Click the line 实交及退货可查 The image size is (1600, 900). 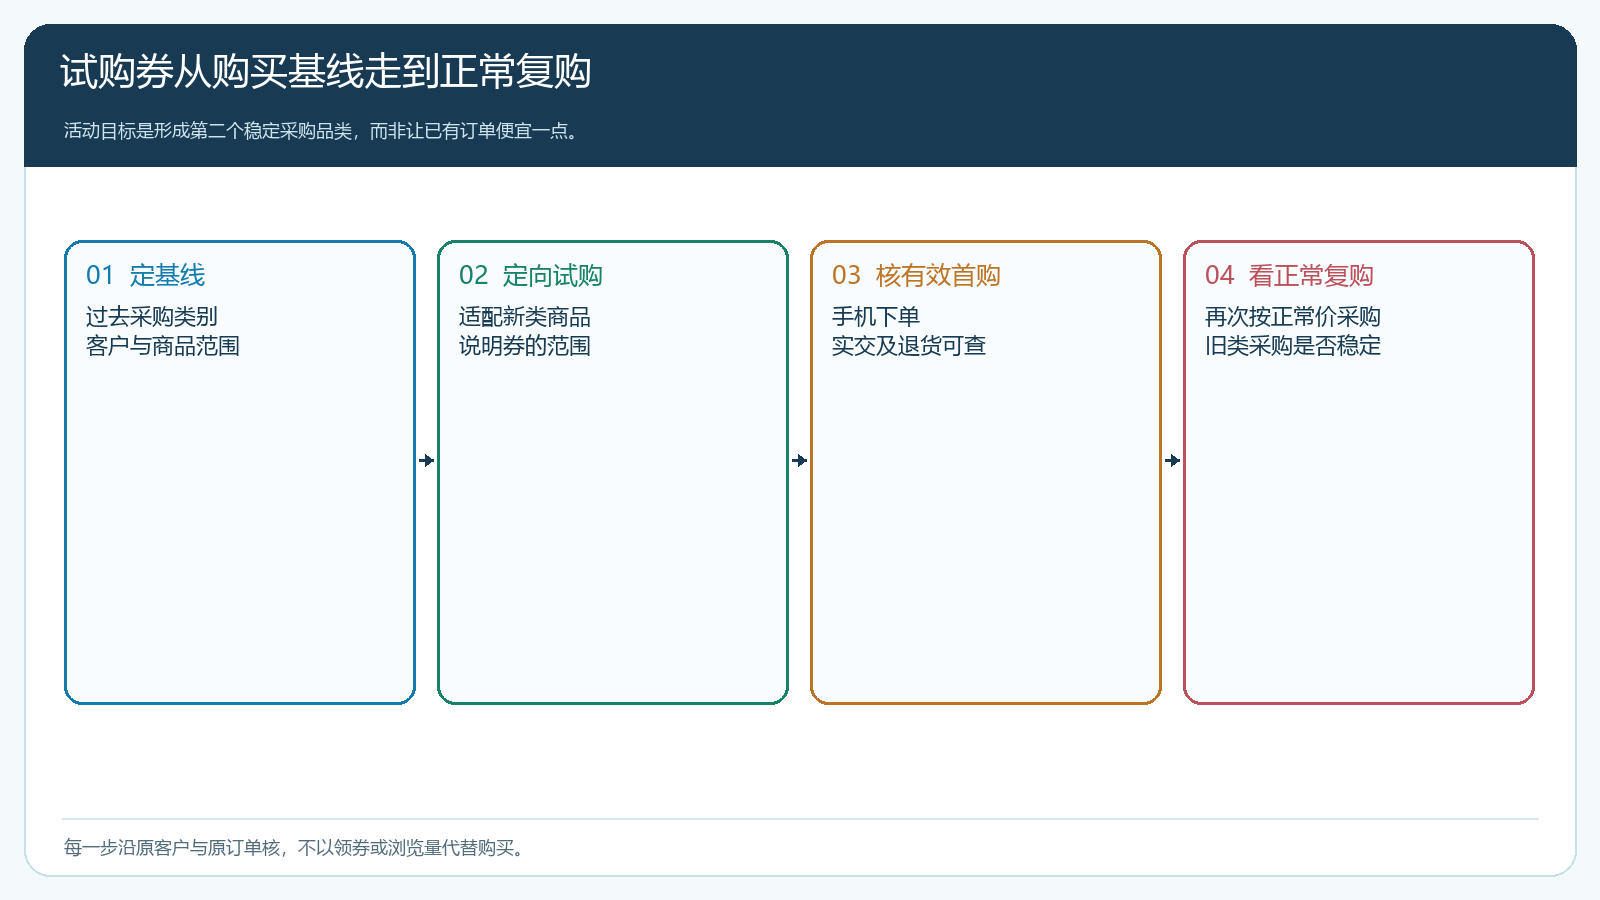pyautogui.click(x=909, y=346)
